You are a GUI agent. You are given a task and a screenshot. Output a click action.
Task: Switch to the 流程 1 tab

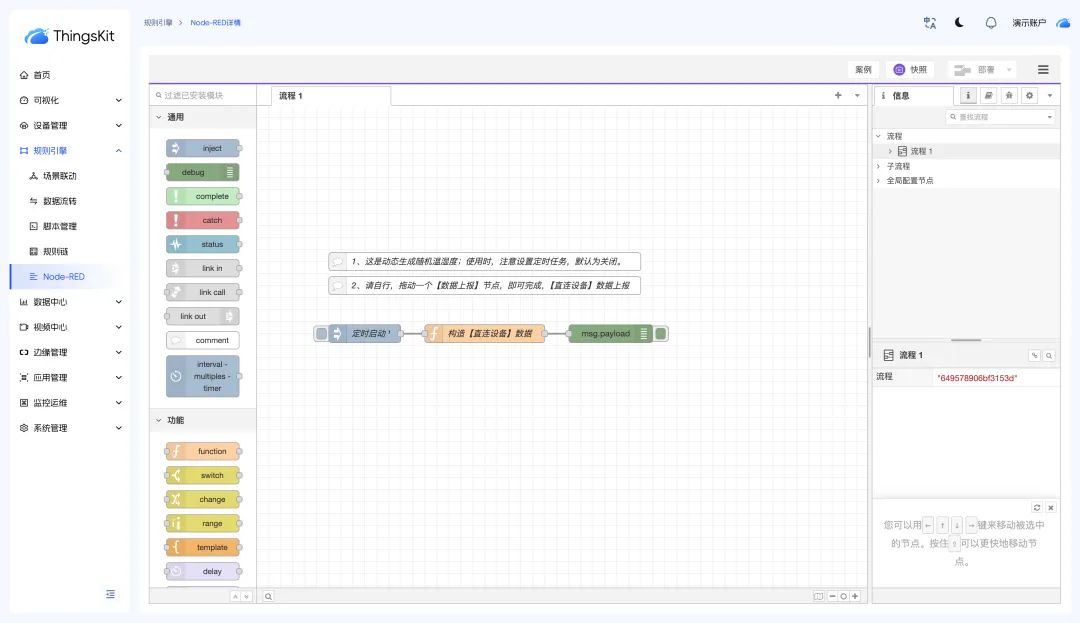click(x=331, y=96)
